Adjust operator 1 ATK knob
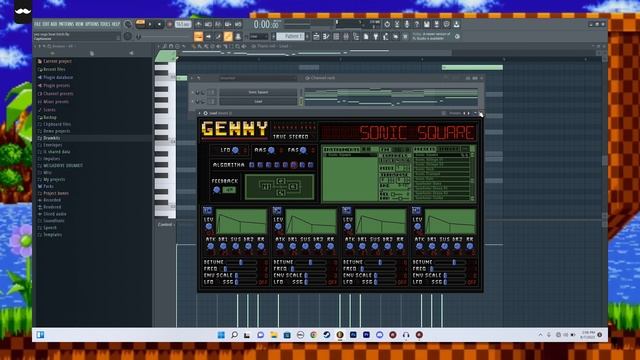Viewport: 640px width, 360px height. pos(210,246)
